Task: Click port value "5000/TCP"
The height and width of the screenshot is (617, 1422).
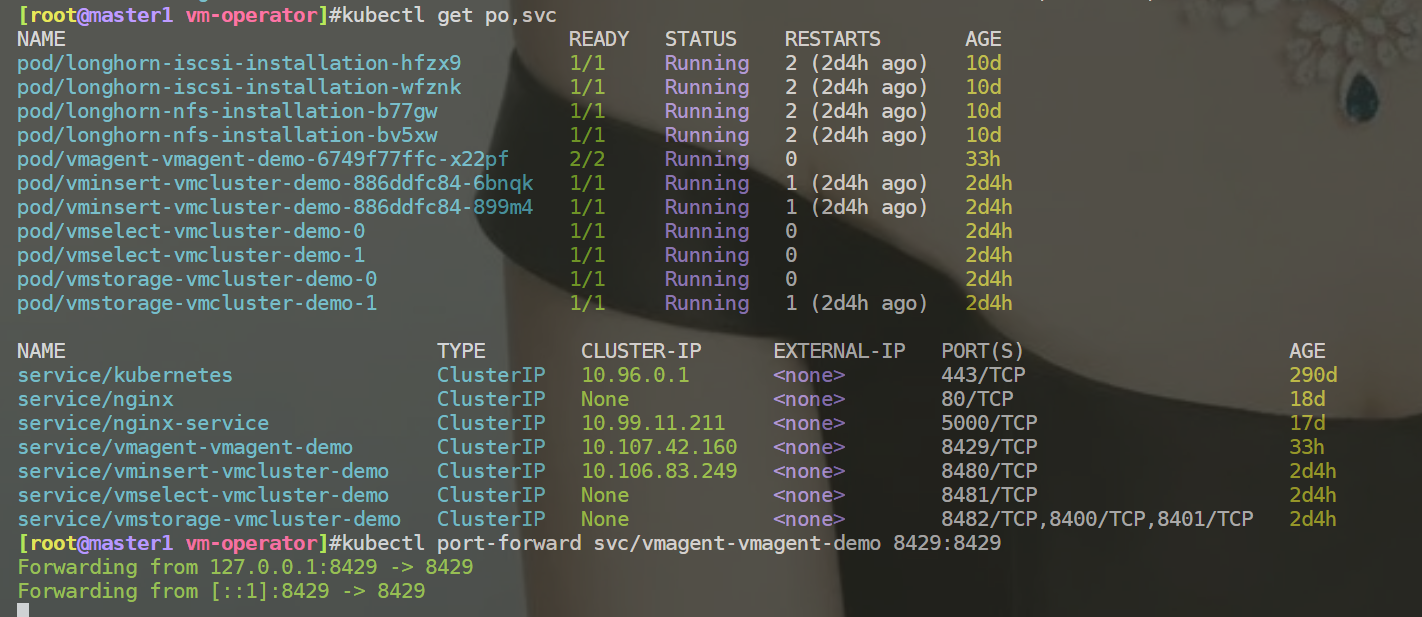Action: coord(989,423)
